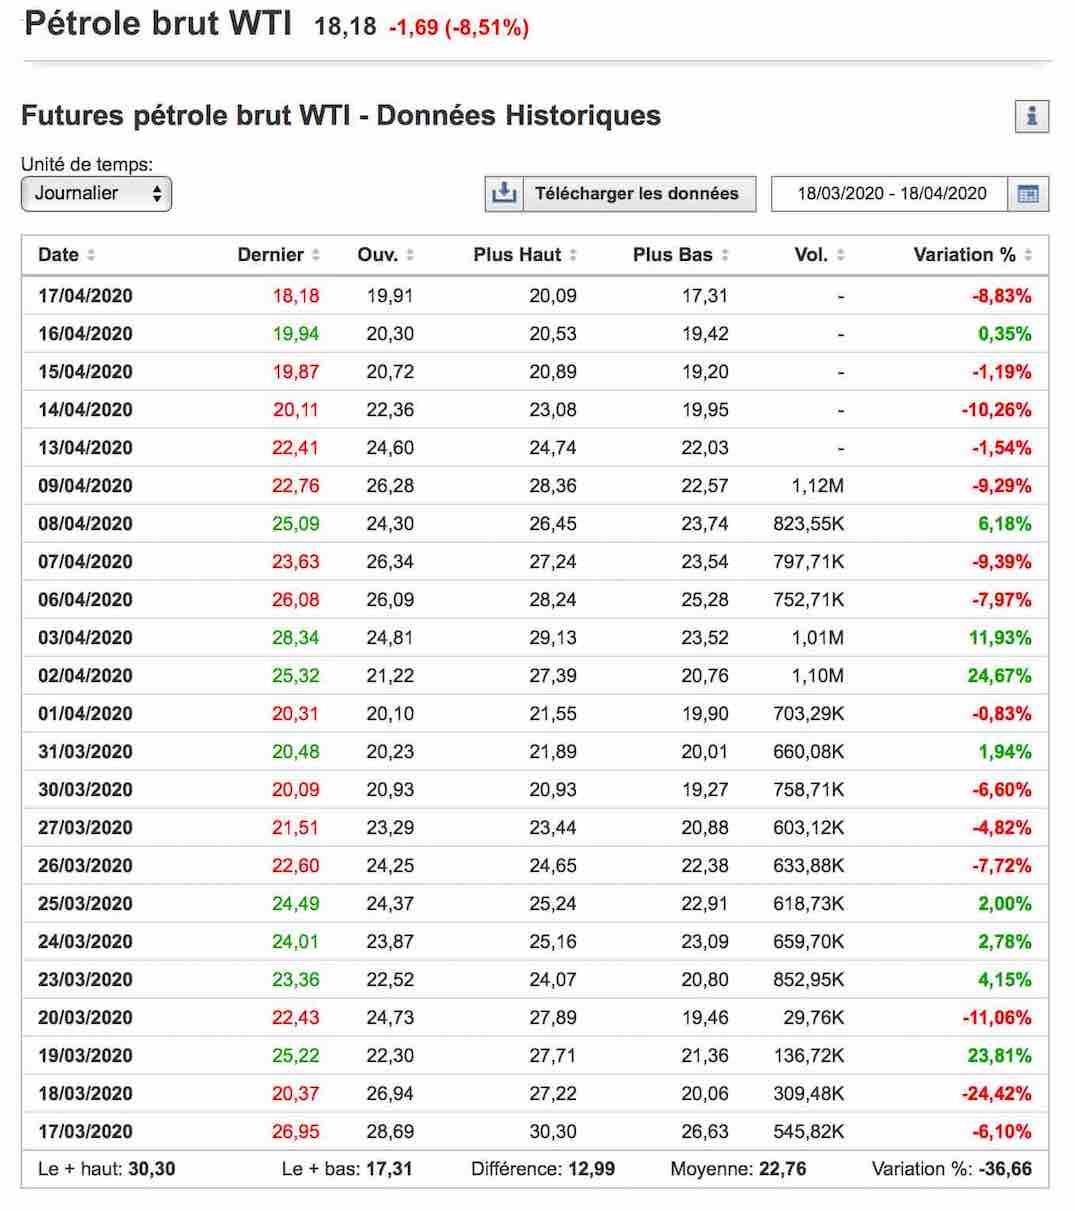Image resolution: width=1075 pixels, height=1211 pixels.
Task: Open the calendar date picker icon
Action: click(1028, 194)
